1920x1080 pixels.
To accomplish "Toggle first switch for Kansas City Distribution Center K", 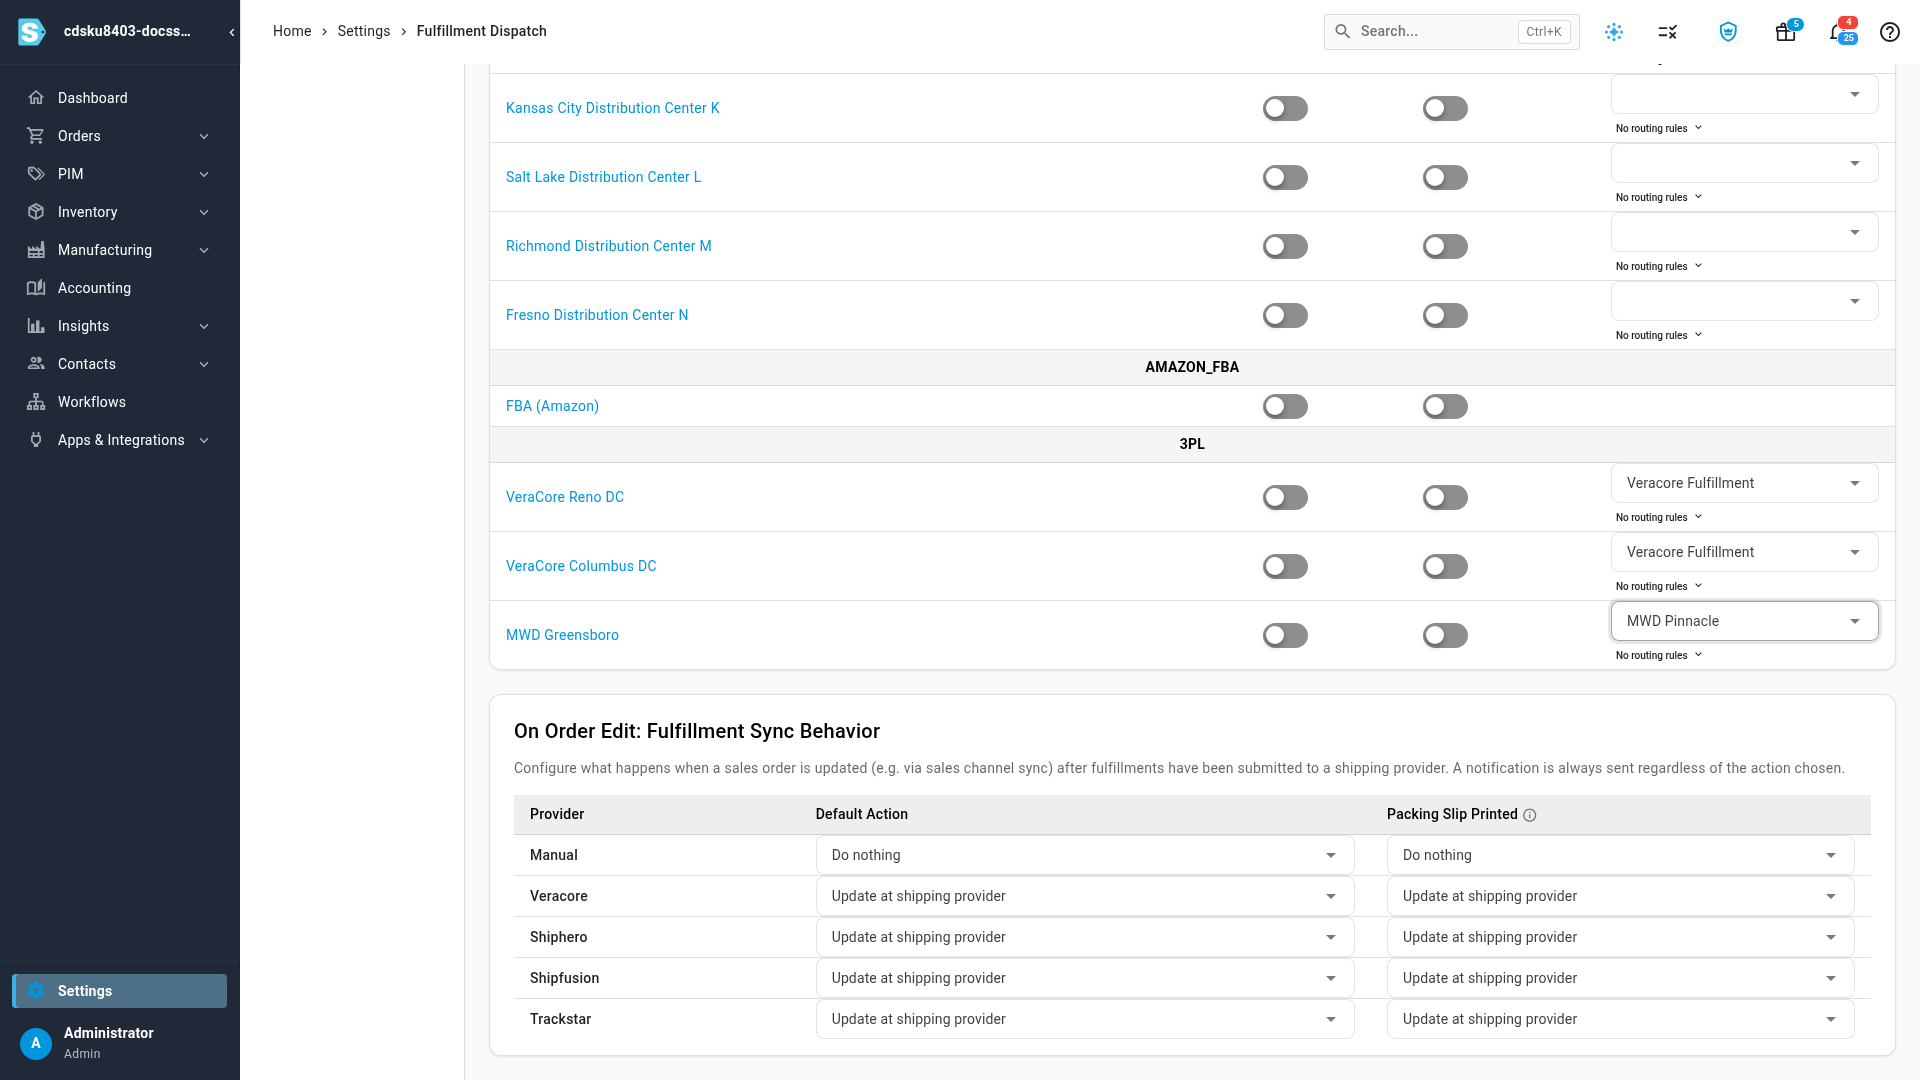I will (x=1285, y=108).
